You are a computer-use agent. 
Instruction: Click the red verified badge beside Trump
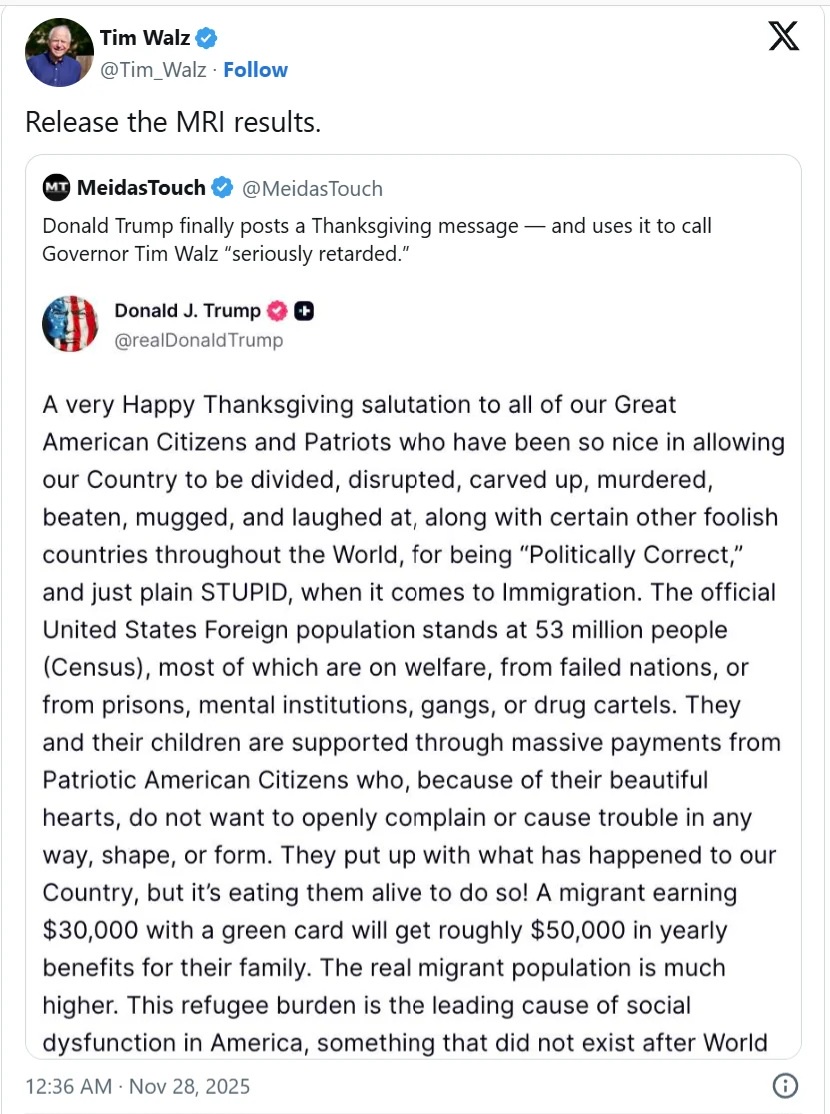[278, 311]
